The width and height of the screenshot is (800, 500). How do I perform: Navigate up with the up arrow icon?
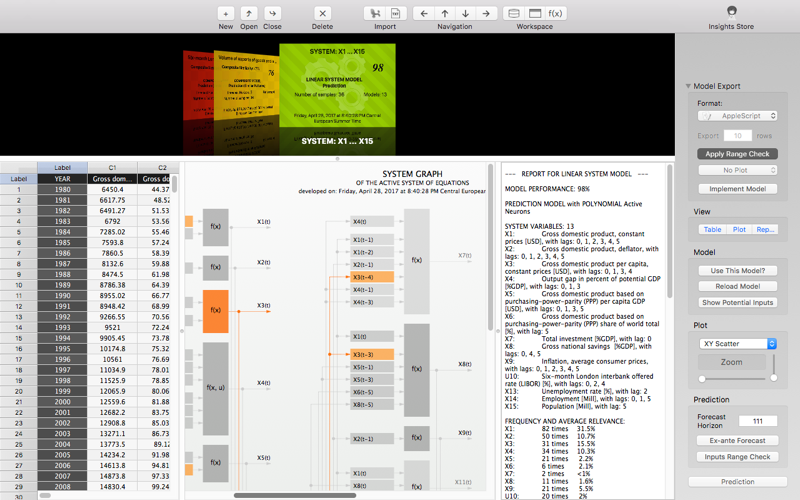tap(444, 14)
